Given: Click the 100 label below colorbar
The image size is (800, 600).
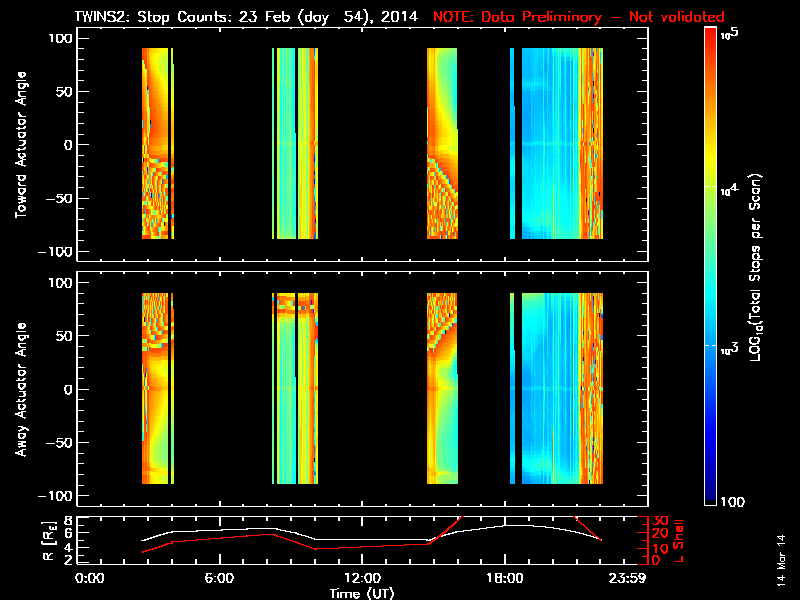Looking at the screenshot, I should coord(733,502).
